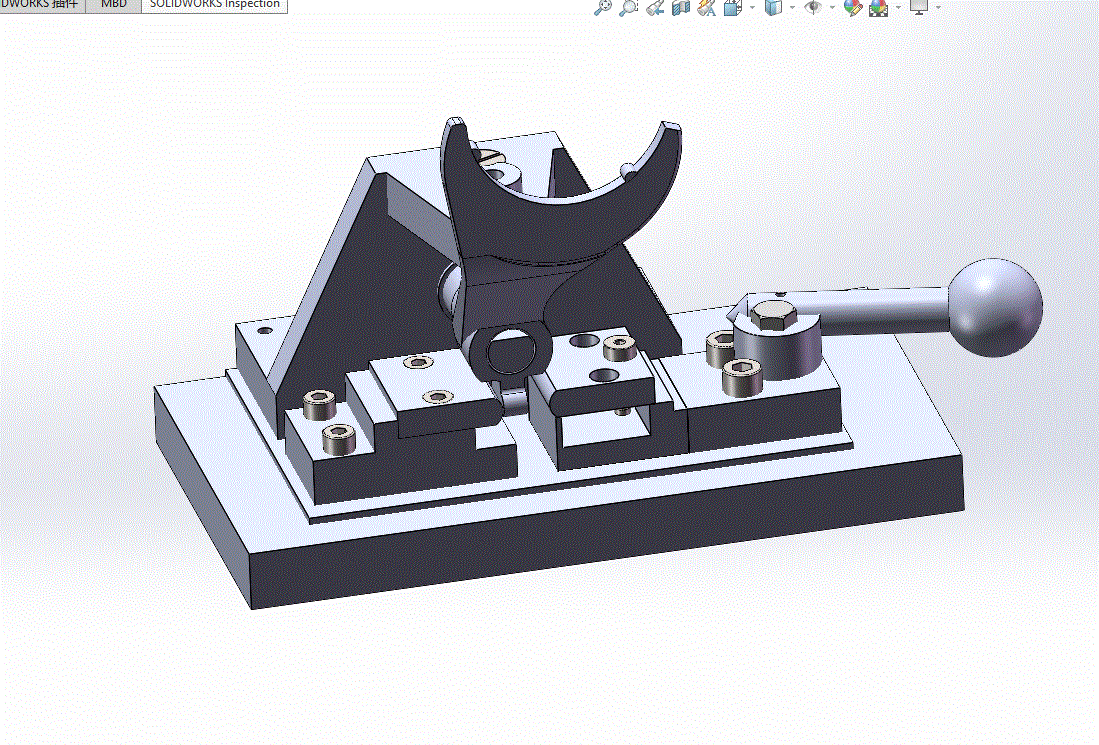The height and width of the screenshot is (745, 1099).
Task: Select the hex bolt head on the lever
Action: 773,315
